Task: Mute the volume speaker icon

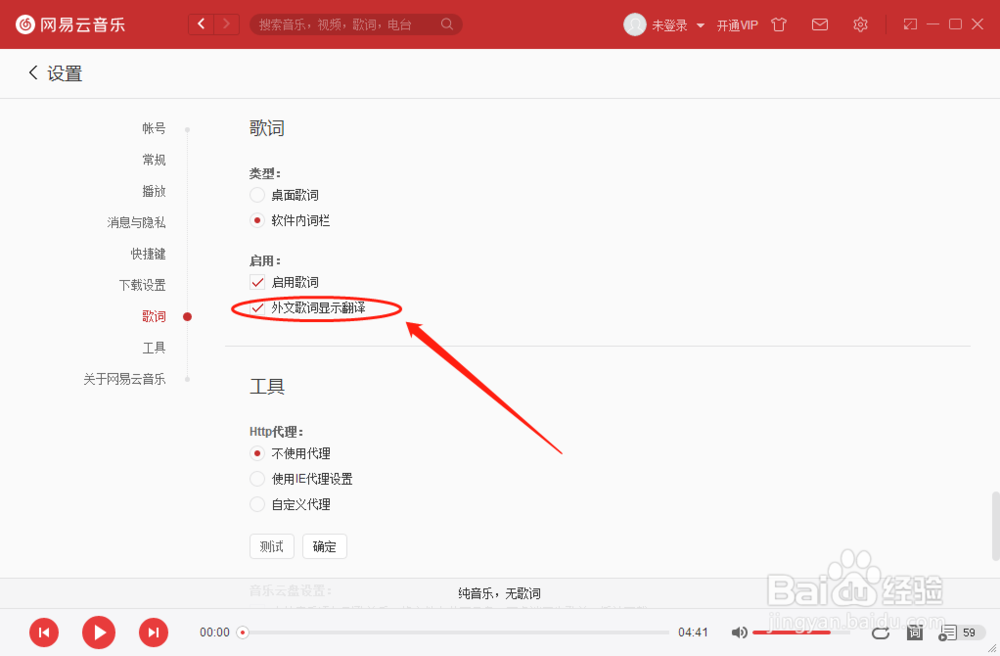Action: point(739,632)
